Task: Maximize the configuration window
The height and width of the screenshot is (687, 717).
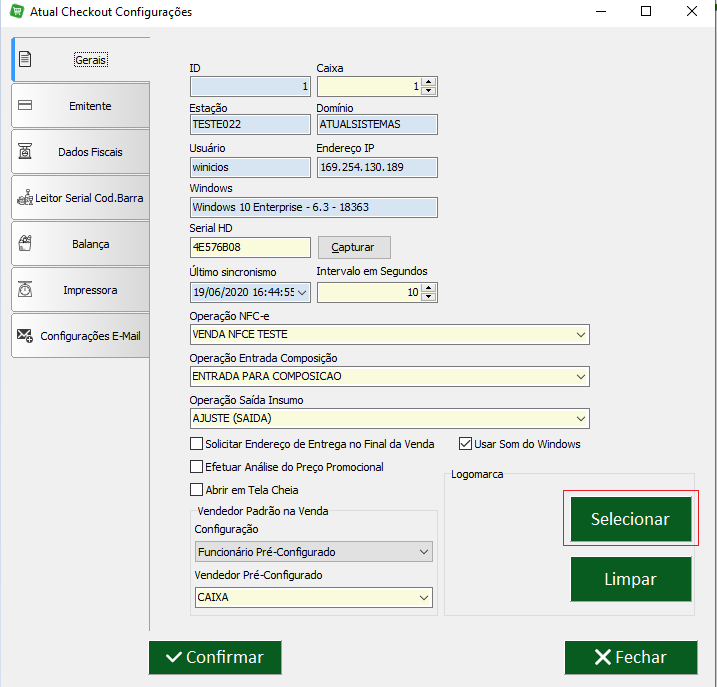Action: 646,11
